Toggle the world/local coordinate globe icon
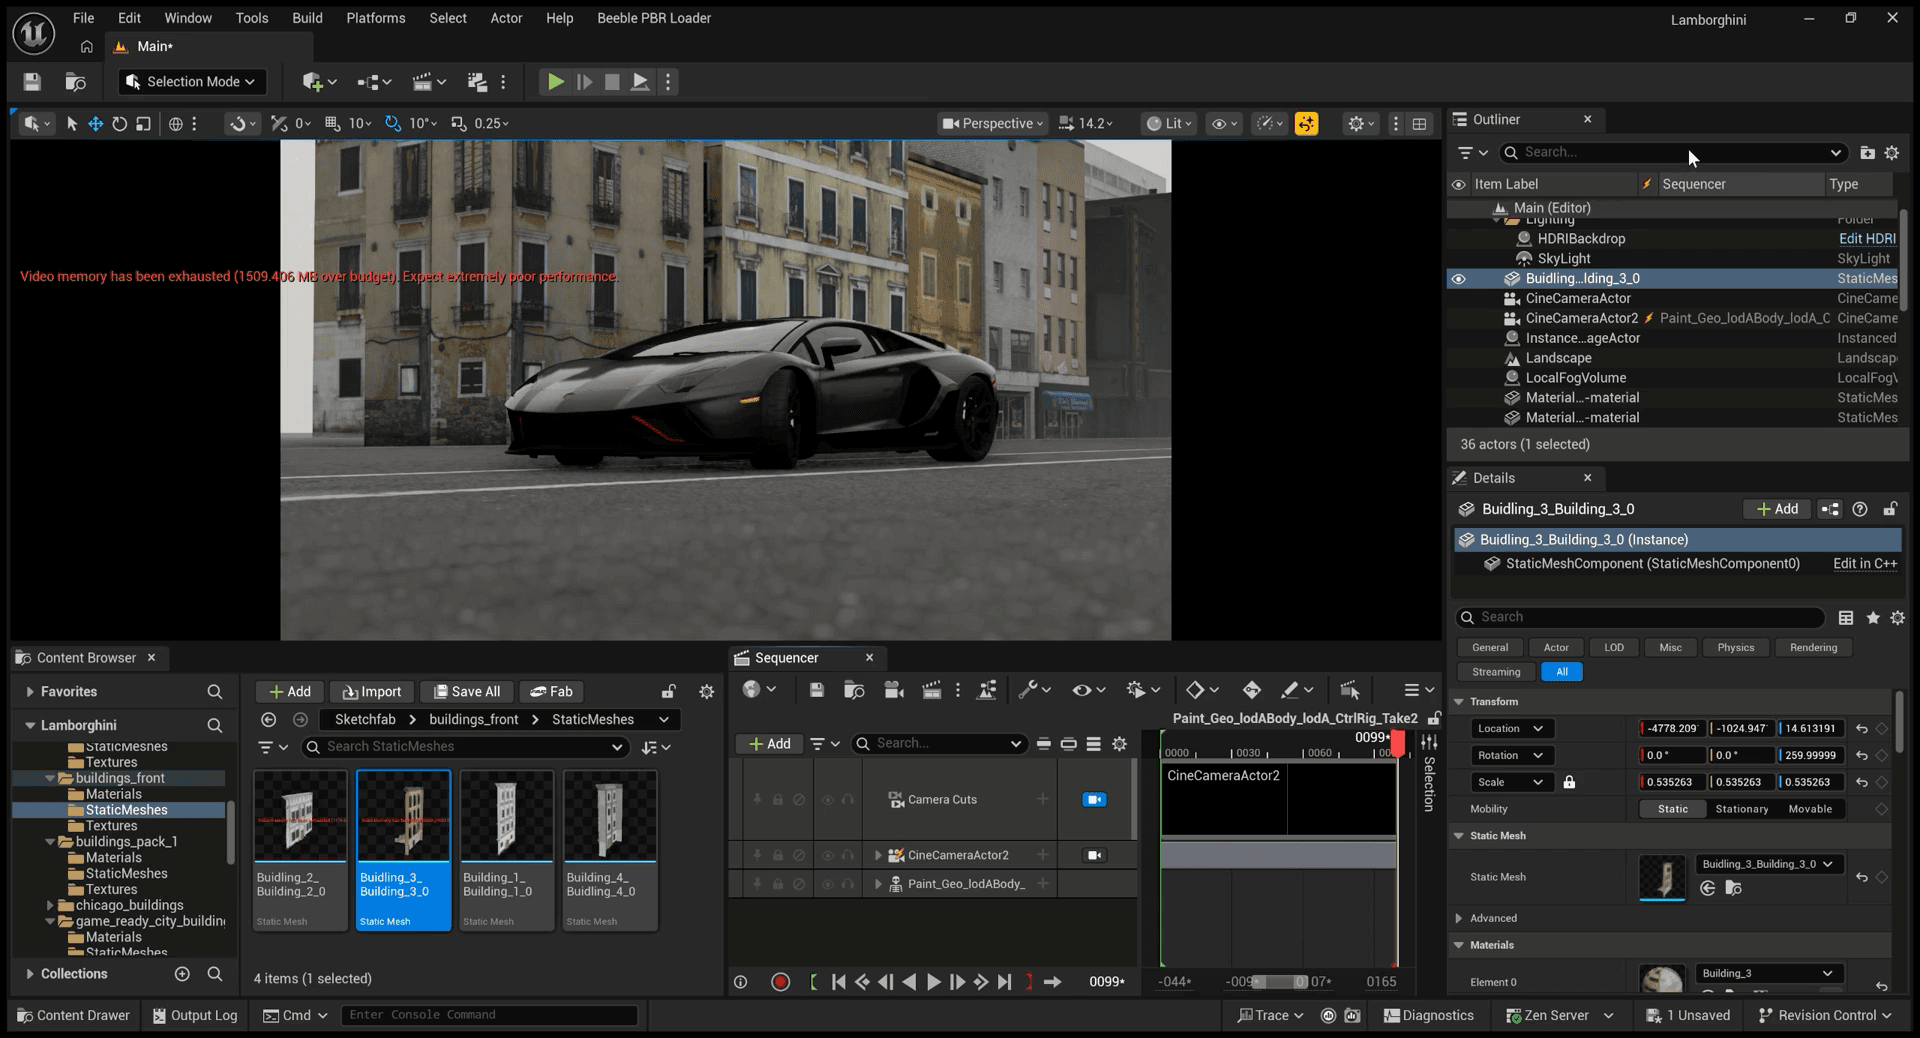The width and height of the screenshot is (1920, 1038). point(176,124)
